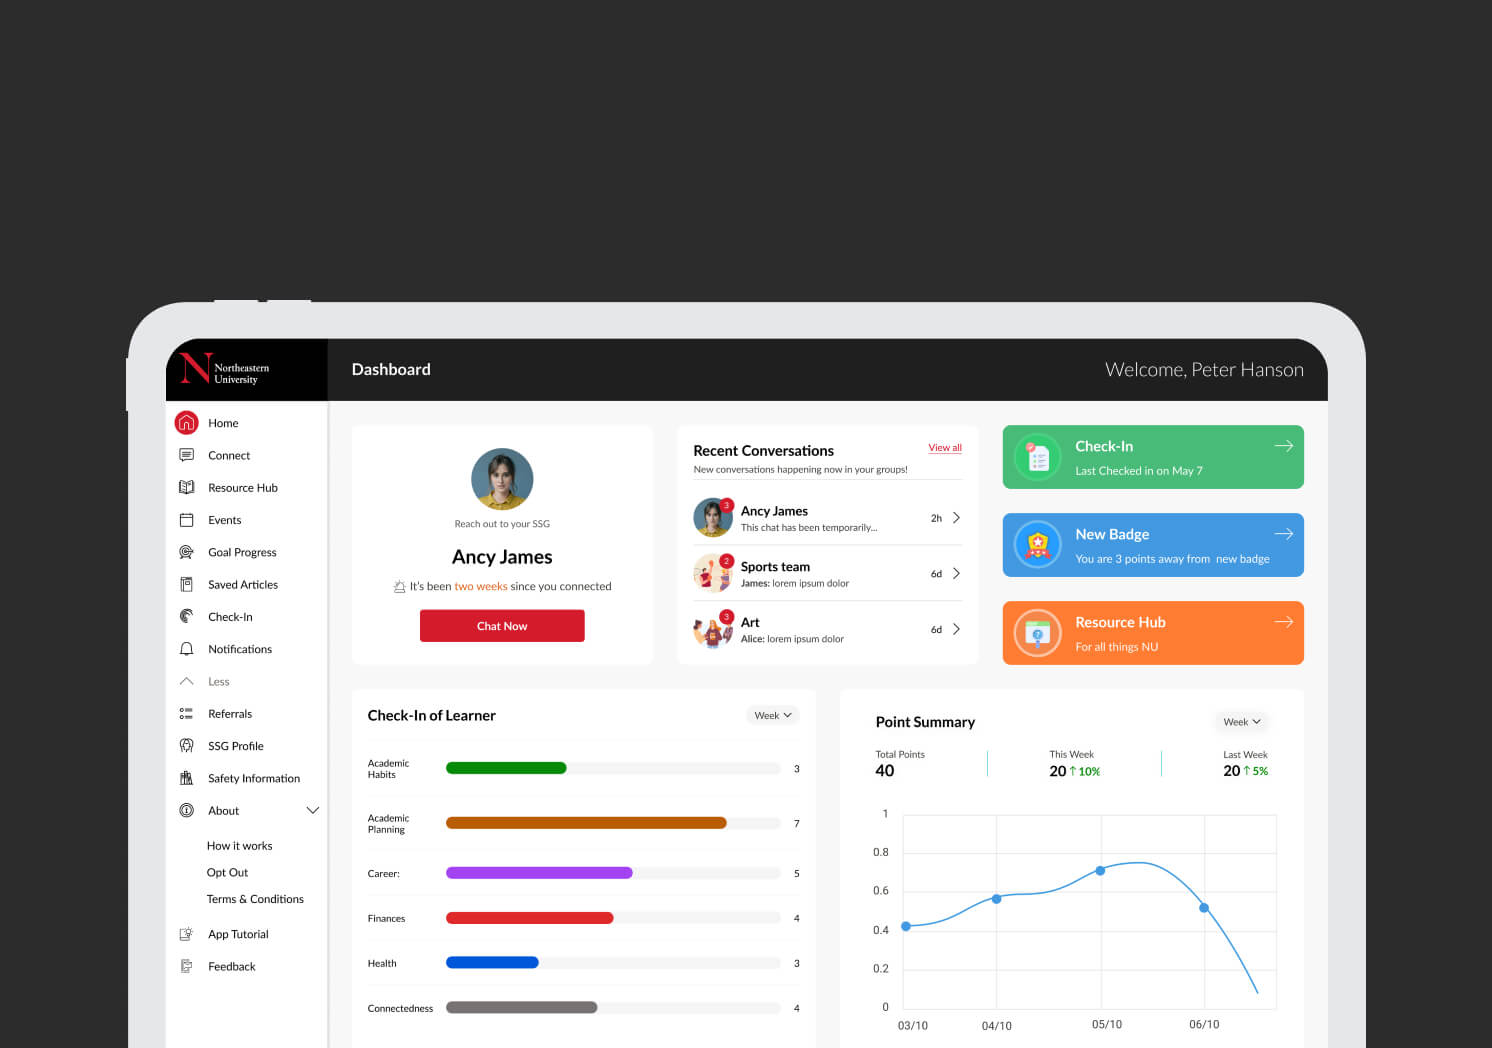The height and width of the screenshot is (1048, 1492).
Task: Click the Resource Hub card icon
Action: click(x=1038, y=633)
